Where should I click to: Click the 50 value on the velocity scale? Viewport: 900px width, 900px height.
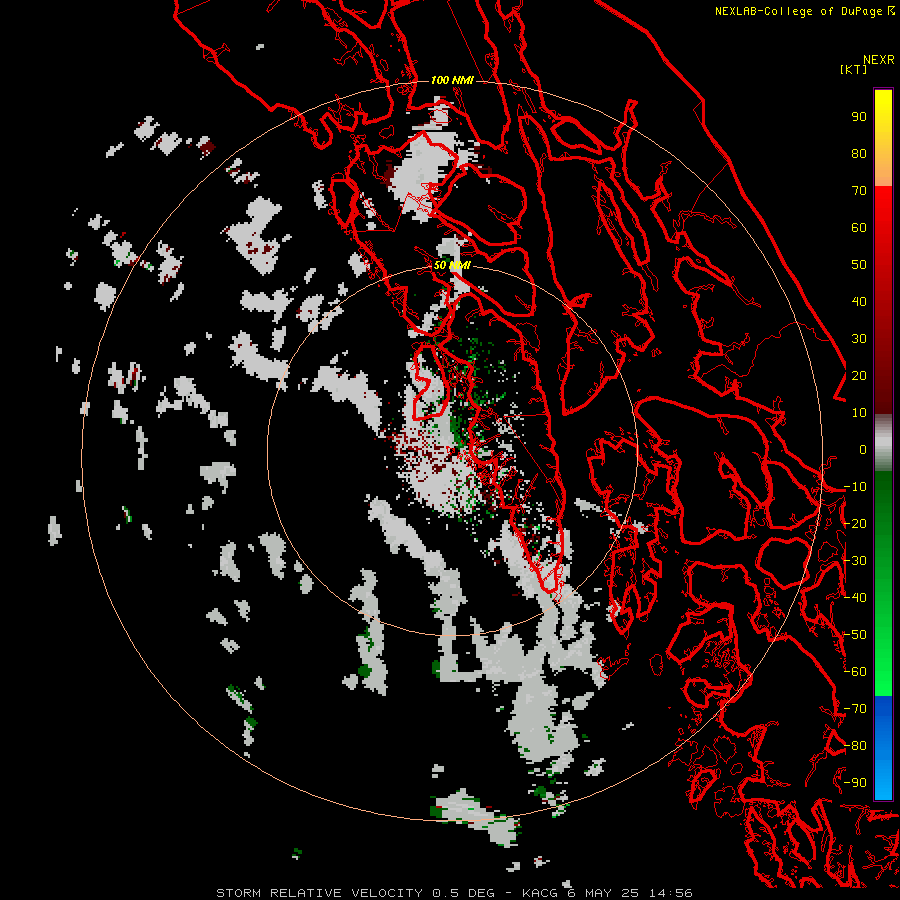pos(859,265)
